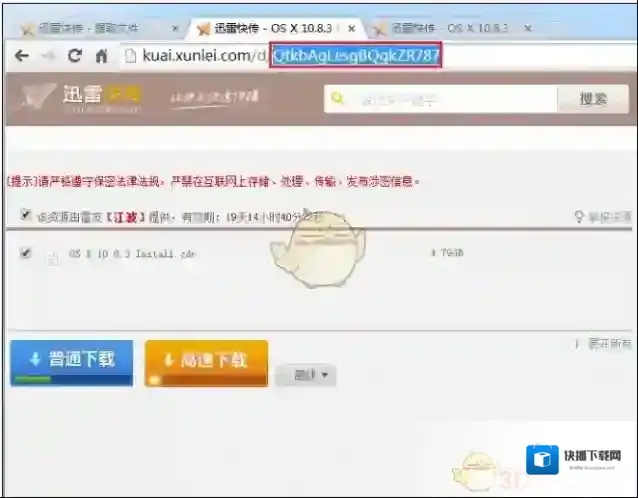
Task: Click the file icon beside OS X Install.cdr
Action: pyautogui.click(x=51, y=256)
